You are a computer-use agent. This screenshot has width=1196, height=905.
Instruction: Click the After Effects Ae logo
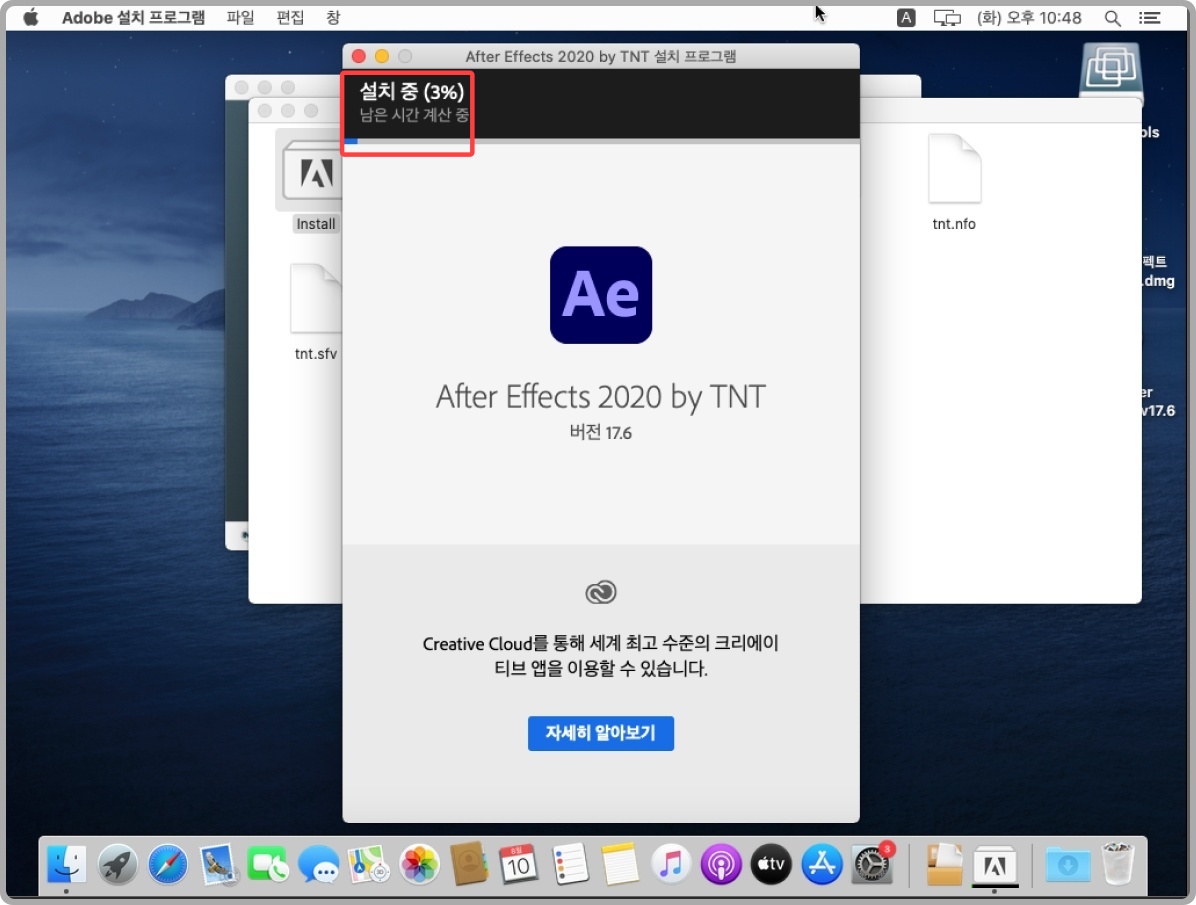tap(600, 295)
